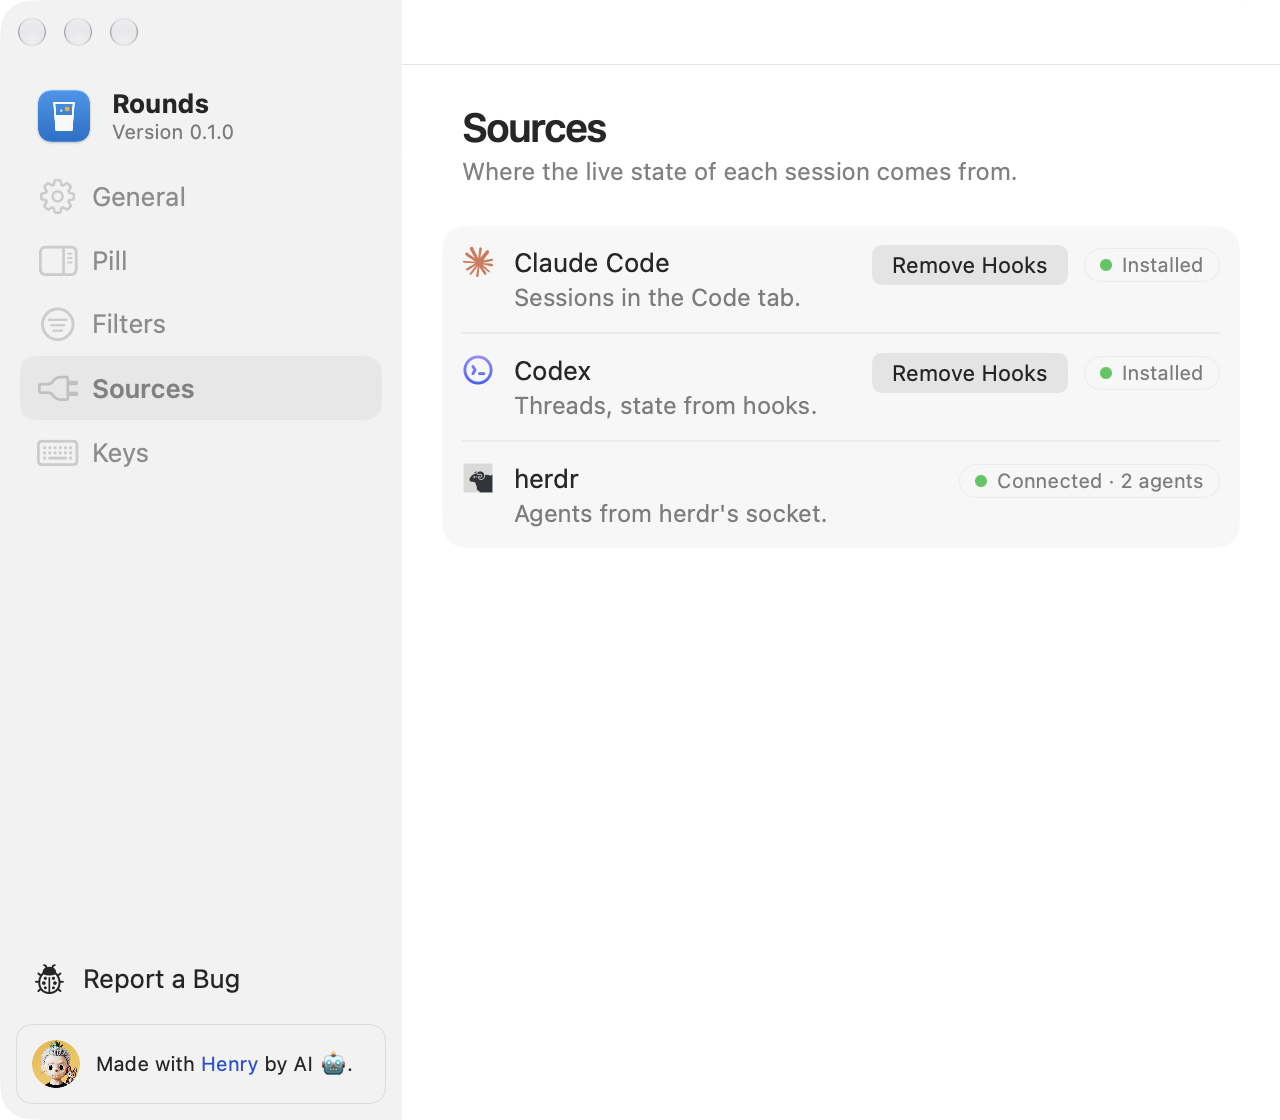Click the robot emoji after AI
Screen dimensions: 1280x1120
334,1064
